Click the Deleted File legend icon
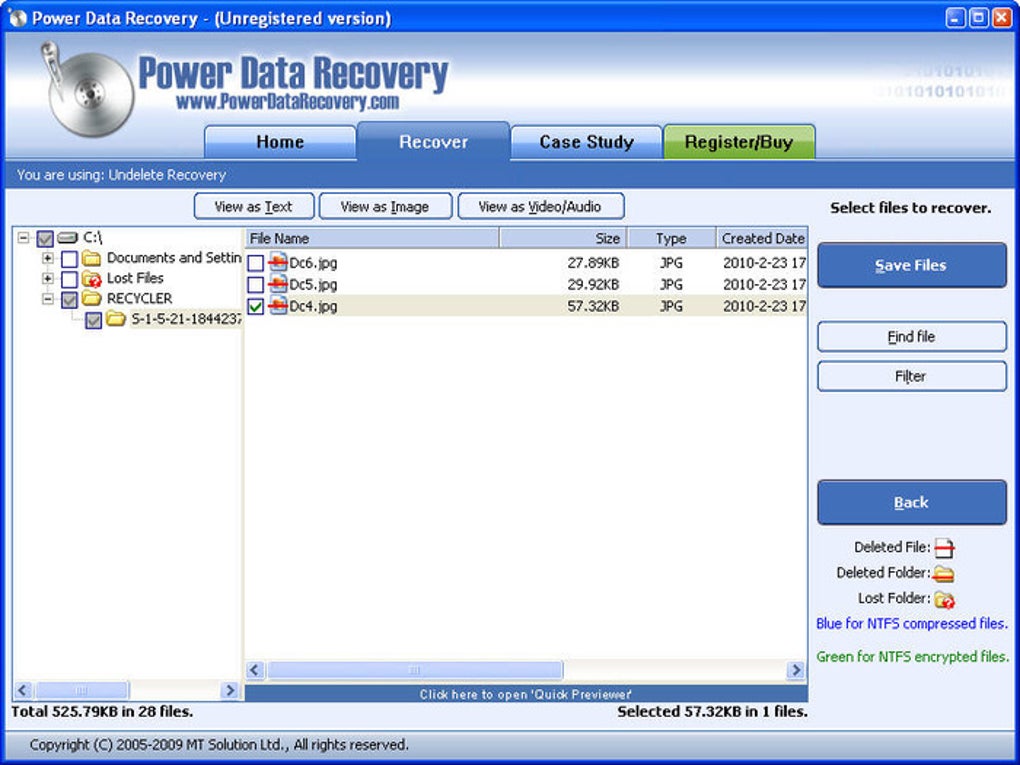The height and width of the screenshot is (765, 1020). (944, 548)
